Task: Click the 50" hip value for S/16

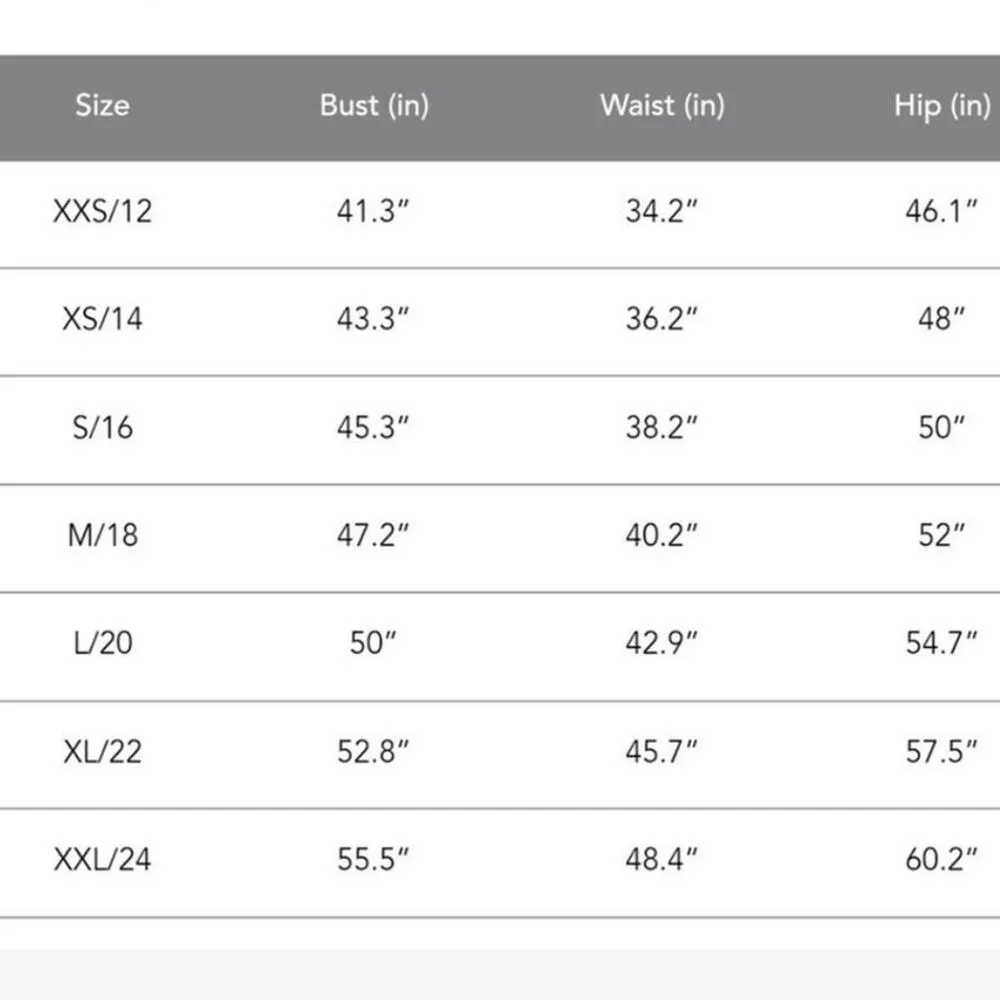Action: [941, 427]
